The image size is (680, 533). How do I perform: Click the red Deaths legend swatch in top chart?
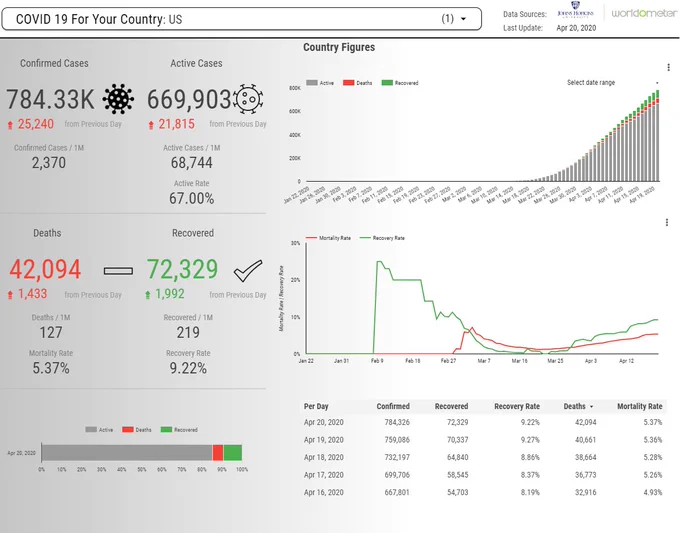click(x=349, y=82)
